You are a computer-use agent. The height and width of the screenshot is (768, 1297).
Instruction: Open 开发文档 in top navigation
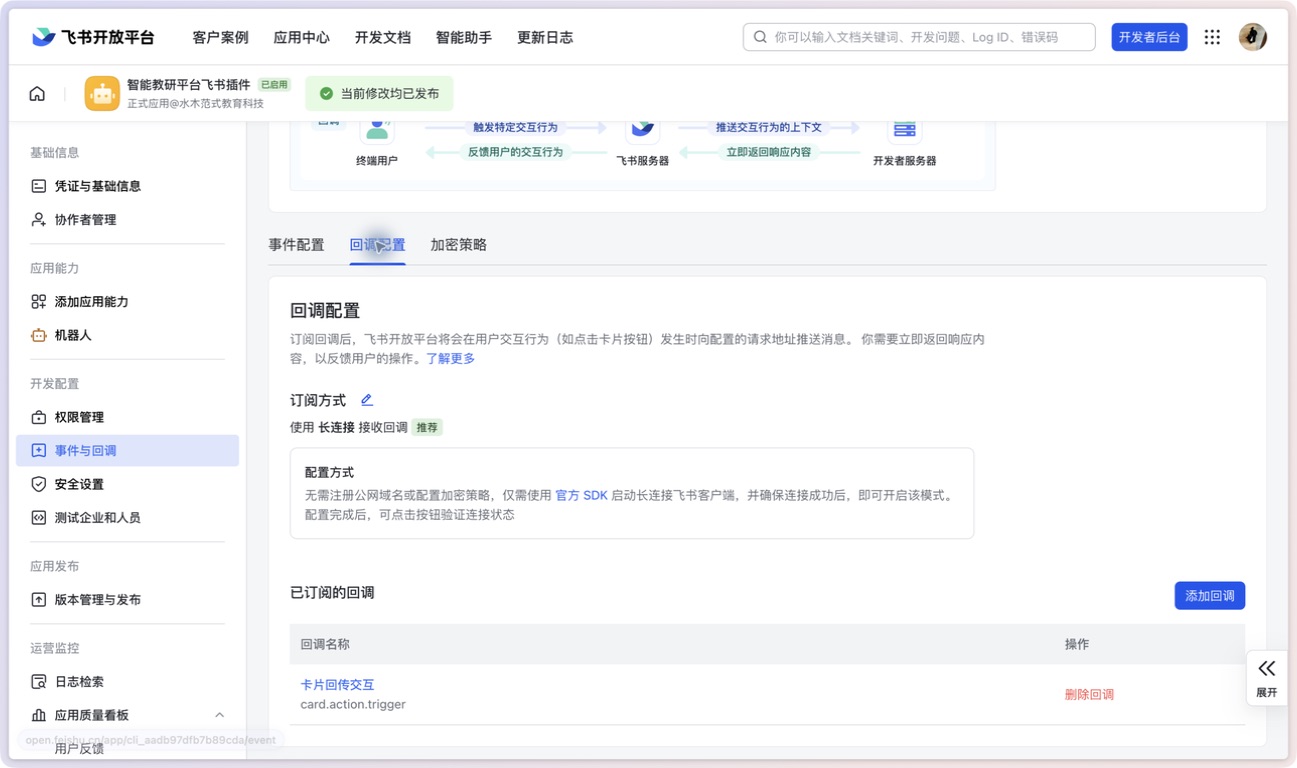coord(382,37)
